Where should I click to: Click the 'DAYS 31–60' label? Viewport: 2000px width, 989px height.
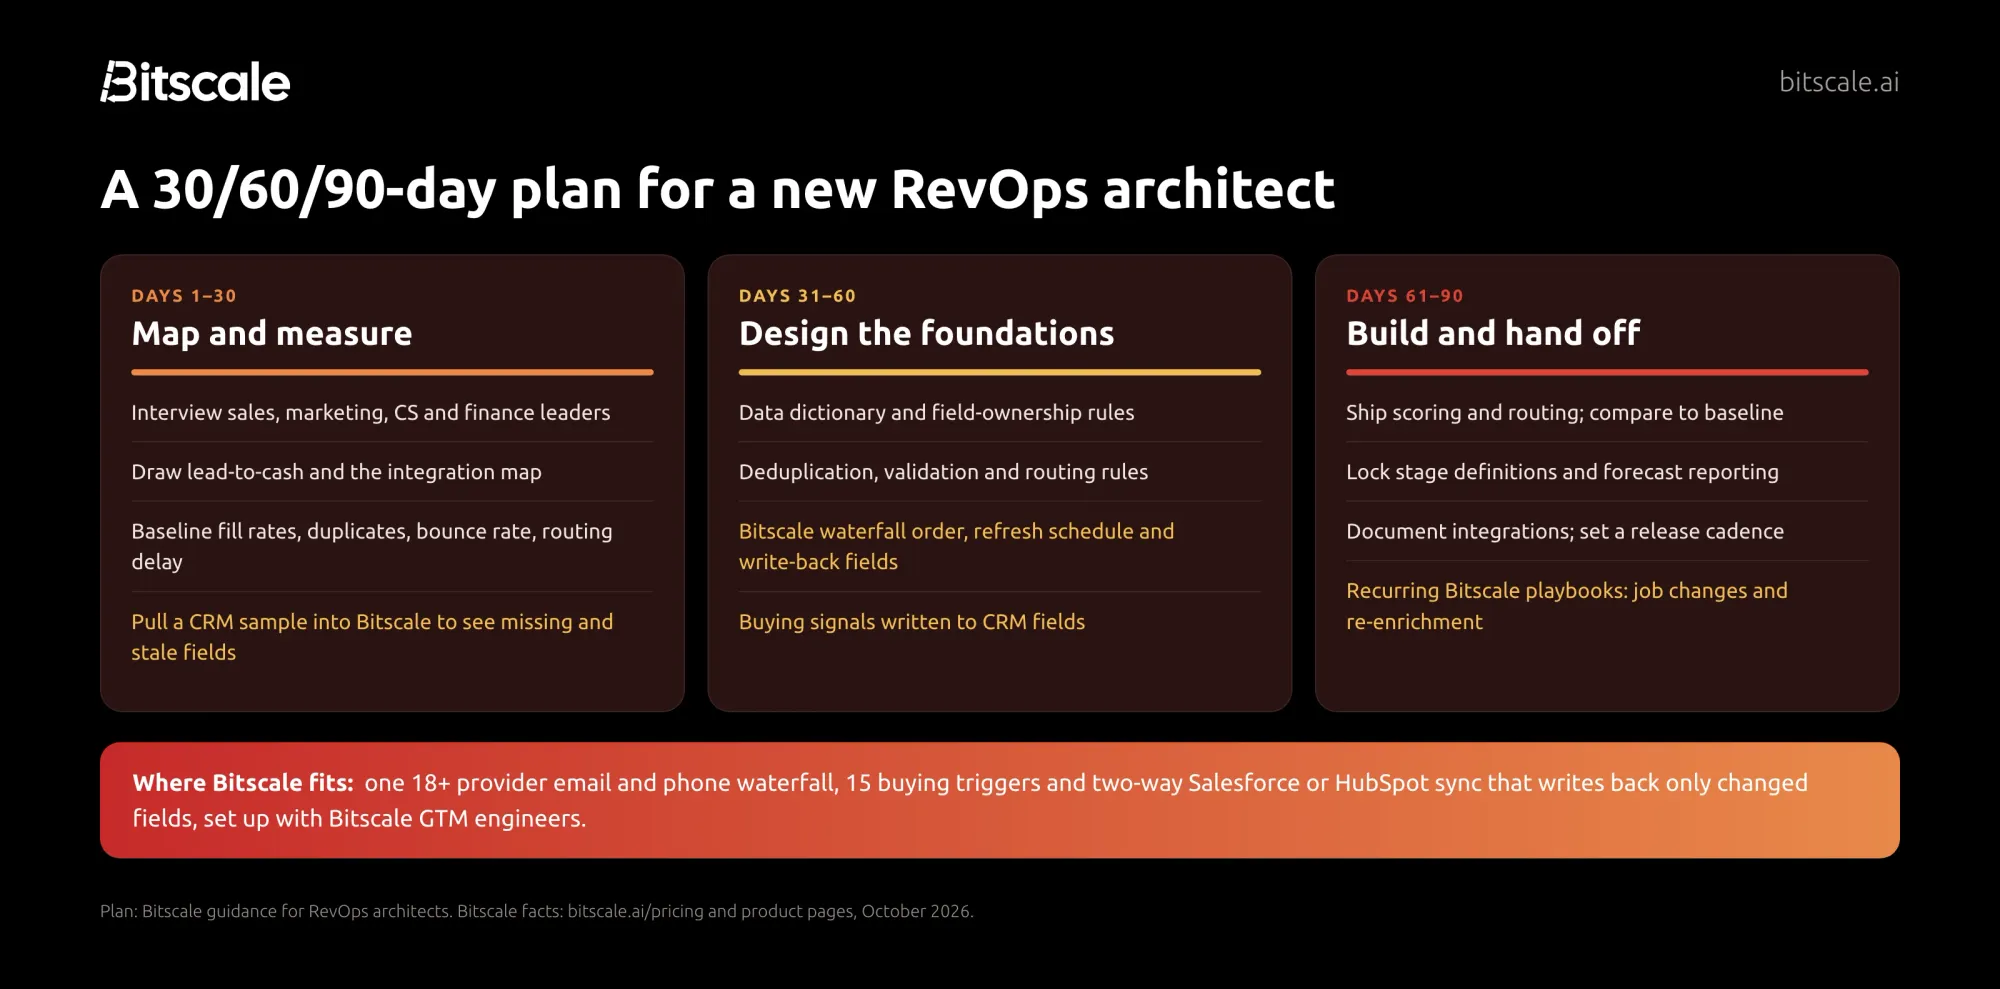click(x=797, y=296)
